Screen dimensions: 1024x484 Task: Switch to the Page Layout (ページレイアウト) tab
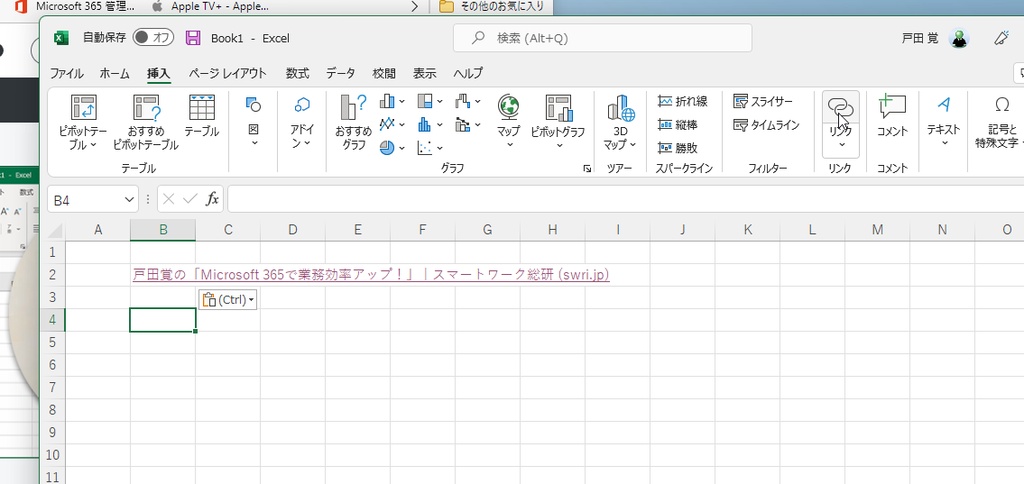tap(228, 73)
